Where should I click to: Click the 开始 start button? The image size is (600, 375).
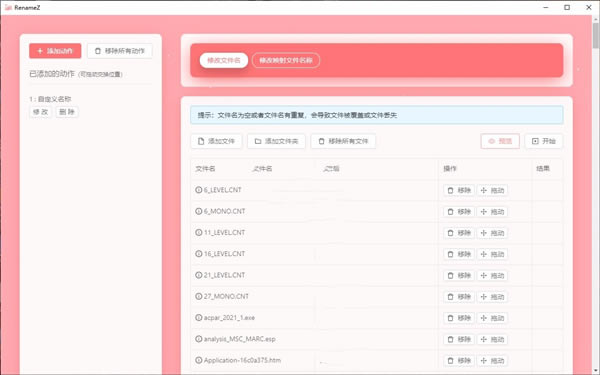tap(544, 141)
